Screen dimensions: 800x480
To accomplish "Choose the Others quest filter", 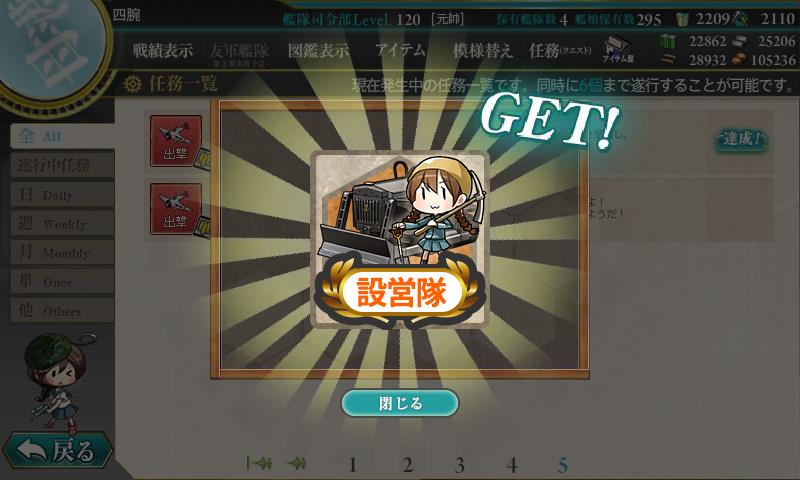I will pos(62,311).
